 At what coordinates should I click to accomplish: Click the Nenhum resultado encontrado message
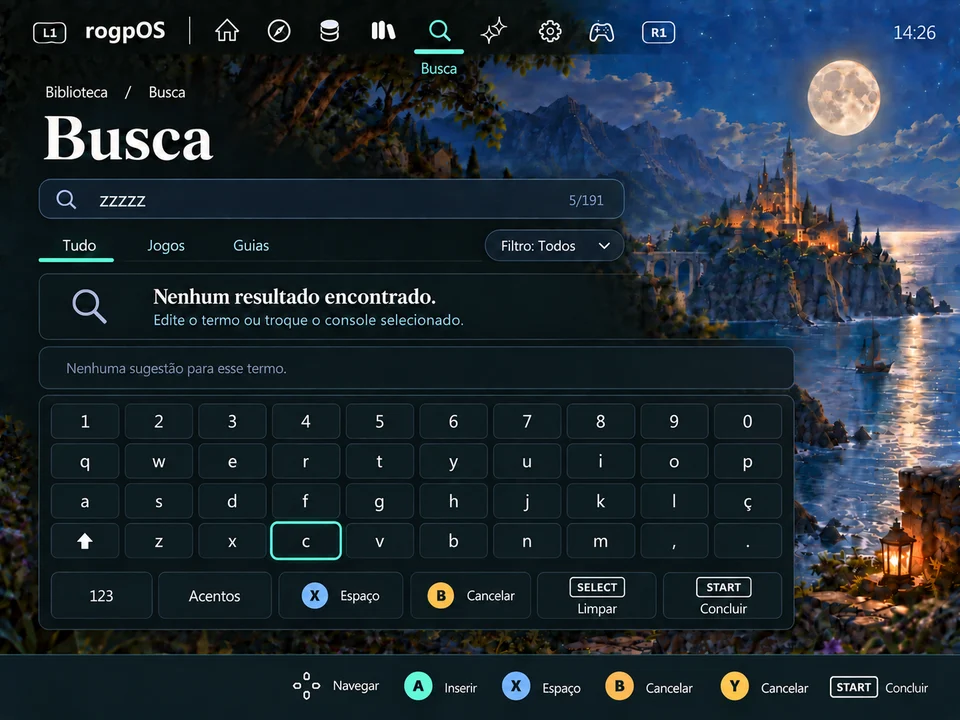[x=294, y=296]
